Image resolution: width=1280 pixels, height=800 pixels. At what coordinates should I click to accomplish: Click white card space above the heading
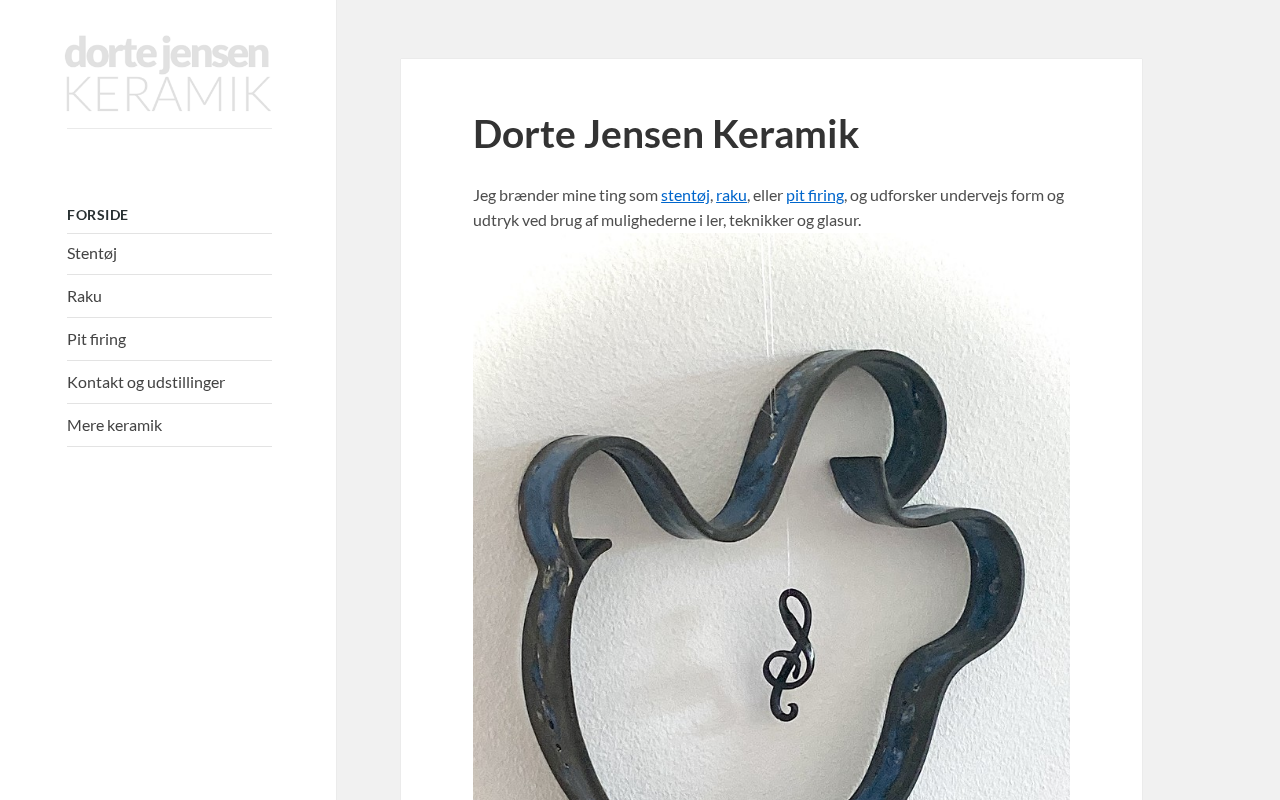771,84
